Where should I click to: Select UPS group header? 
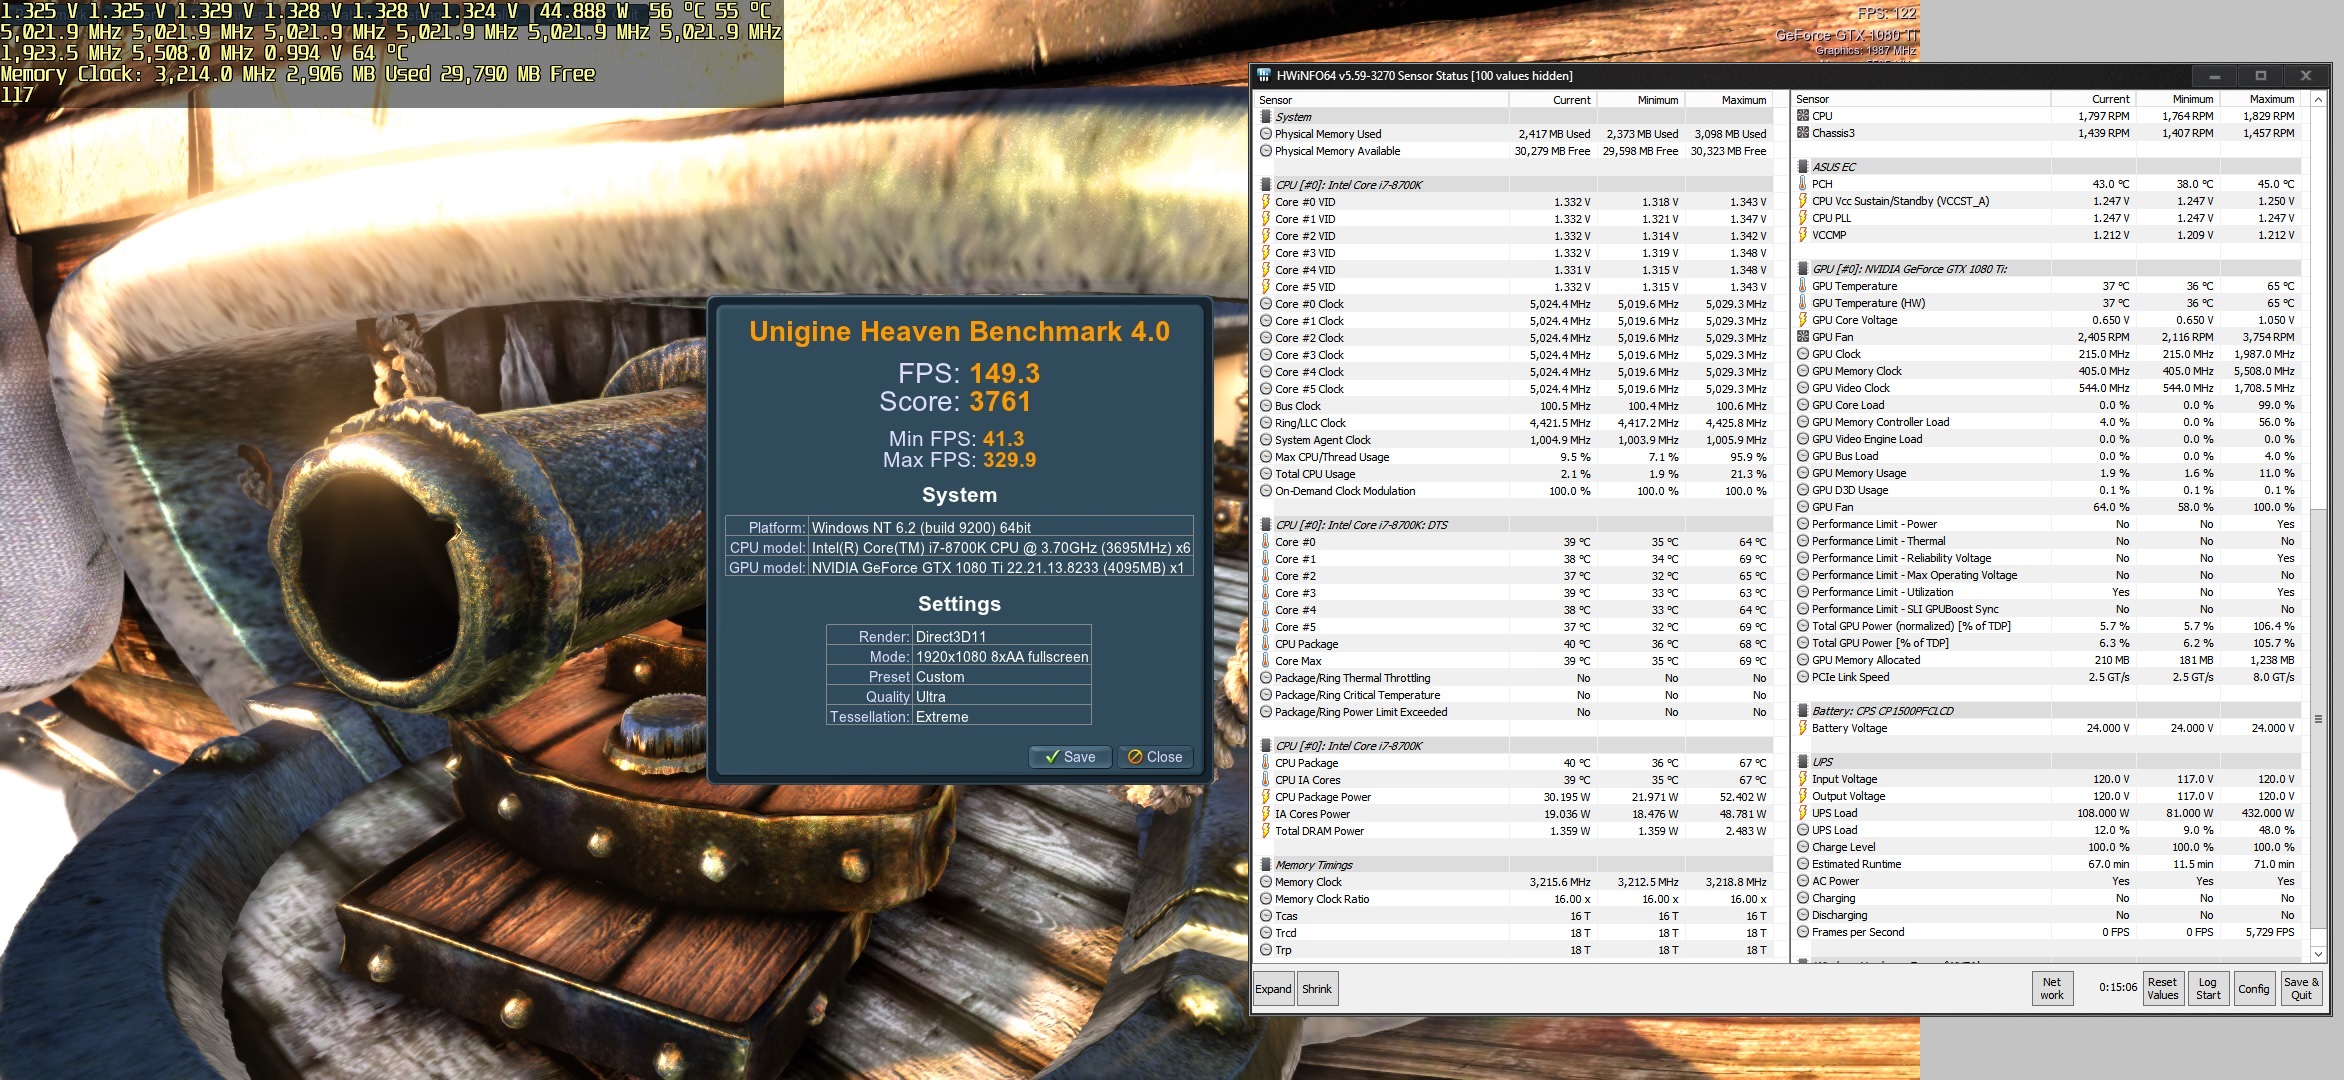[1823, 762]
